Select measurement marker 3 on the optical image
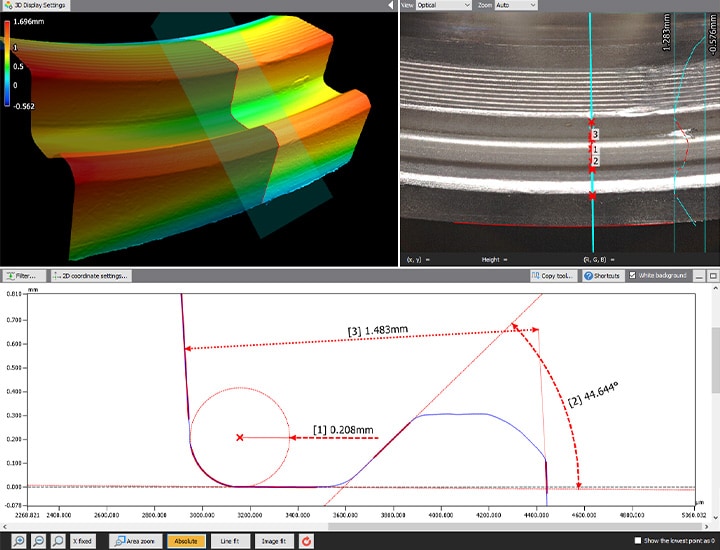Viewport: 720px width, 550px height. click(595, 133)
